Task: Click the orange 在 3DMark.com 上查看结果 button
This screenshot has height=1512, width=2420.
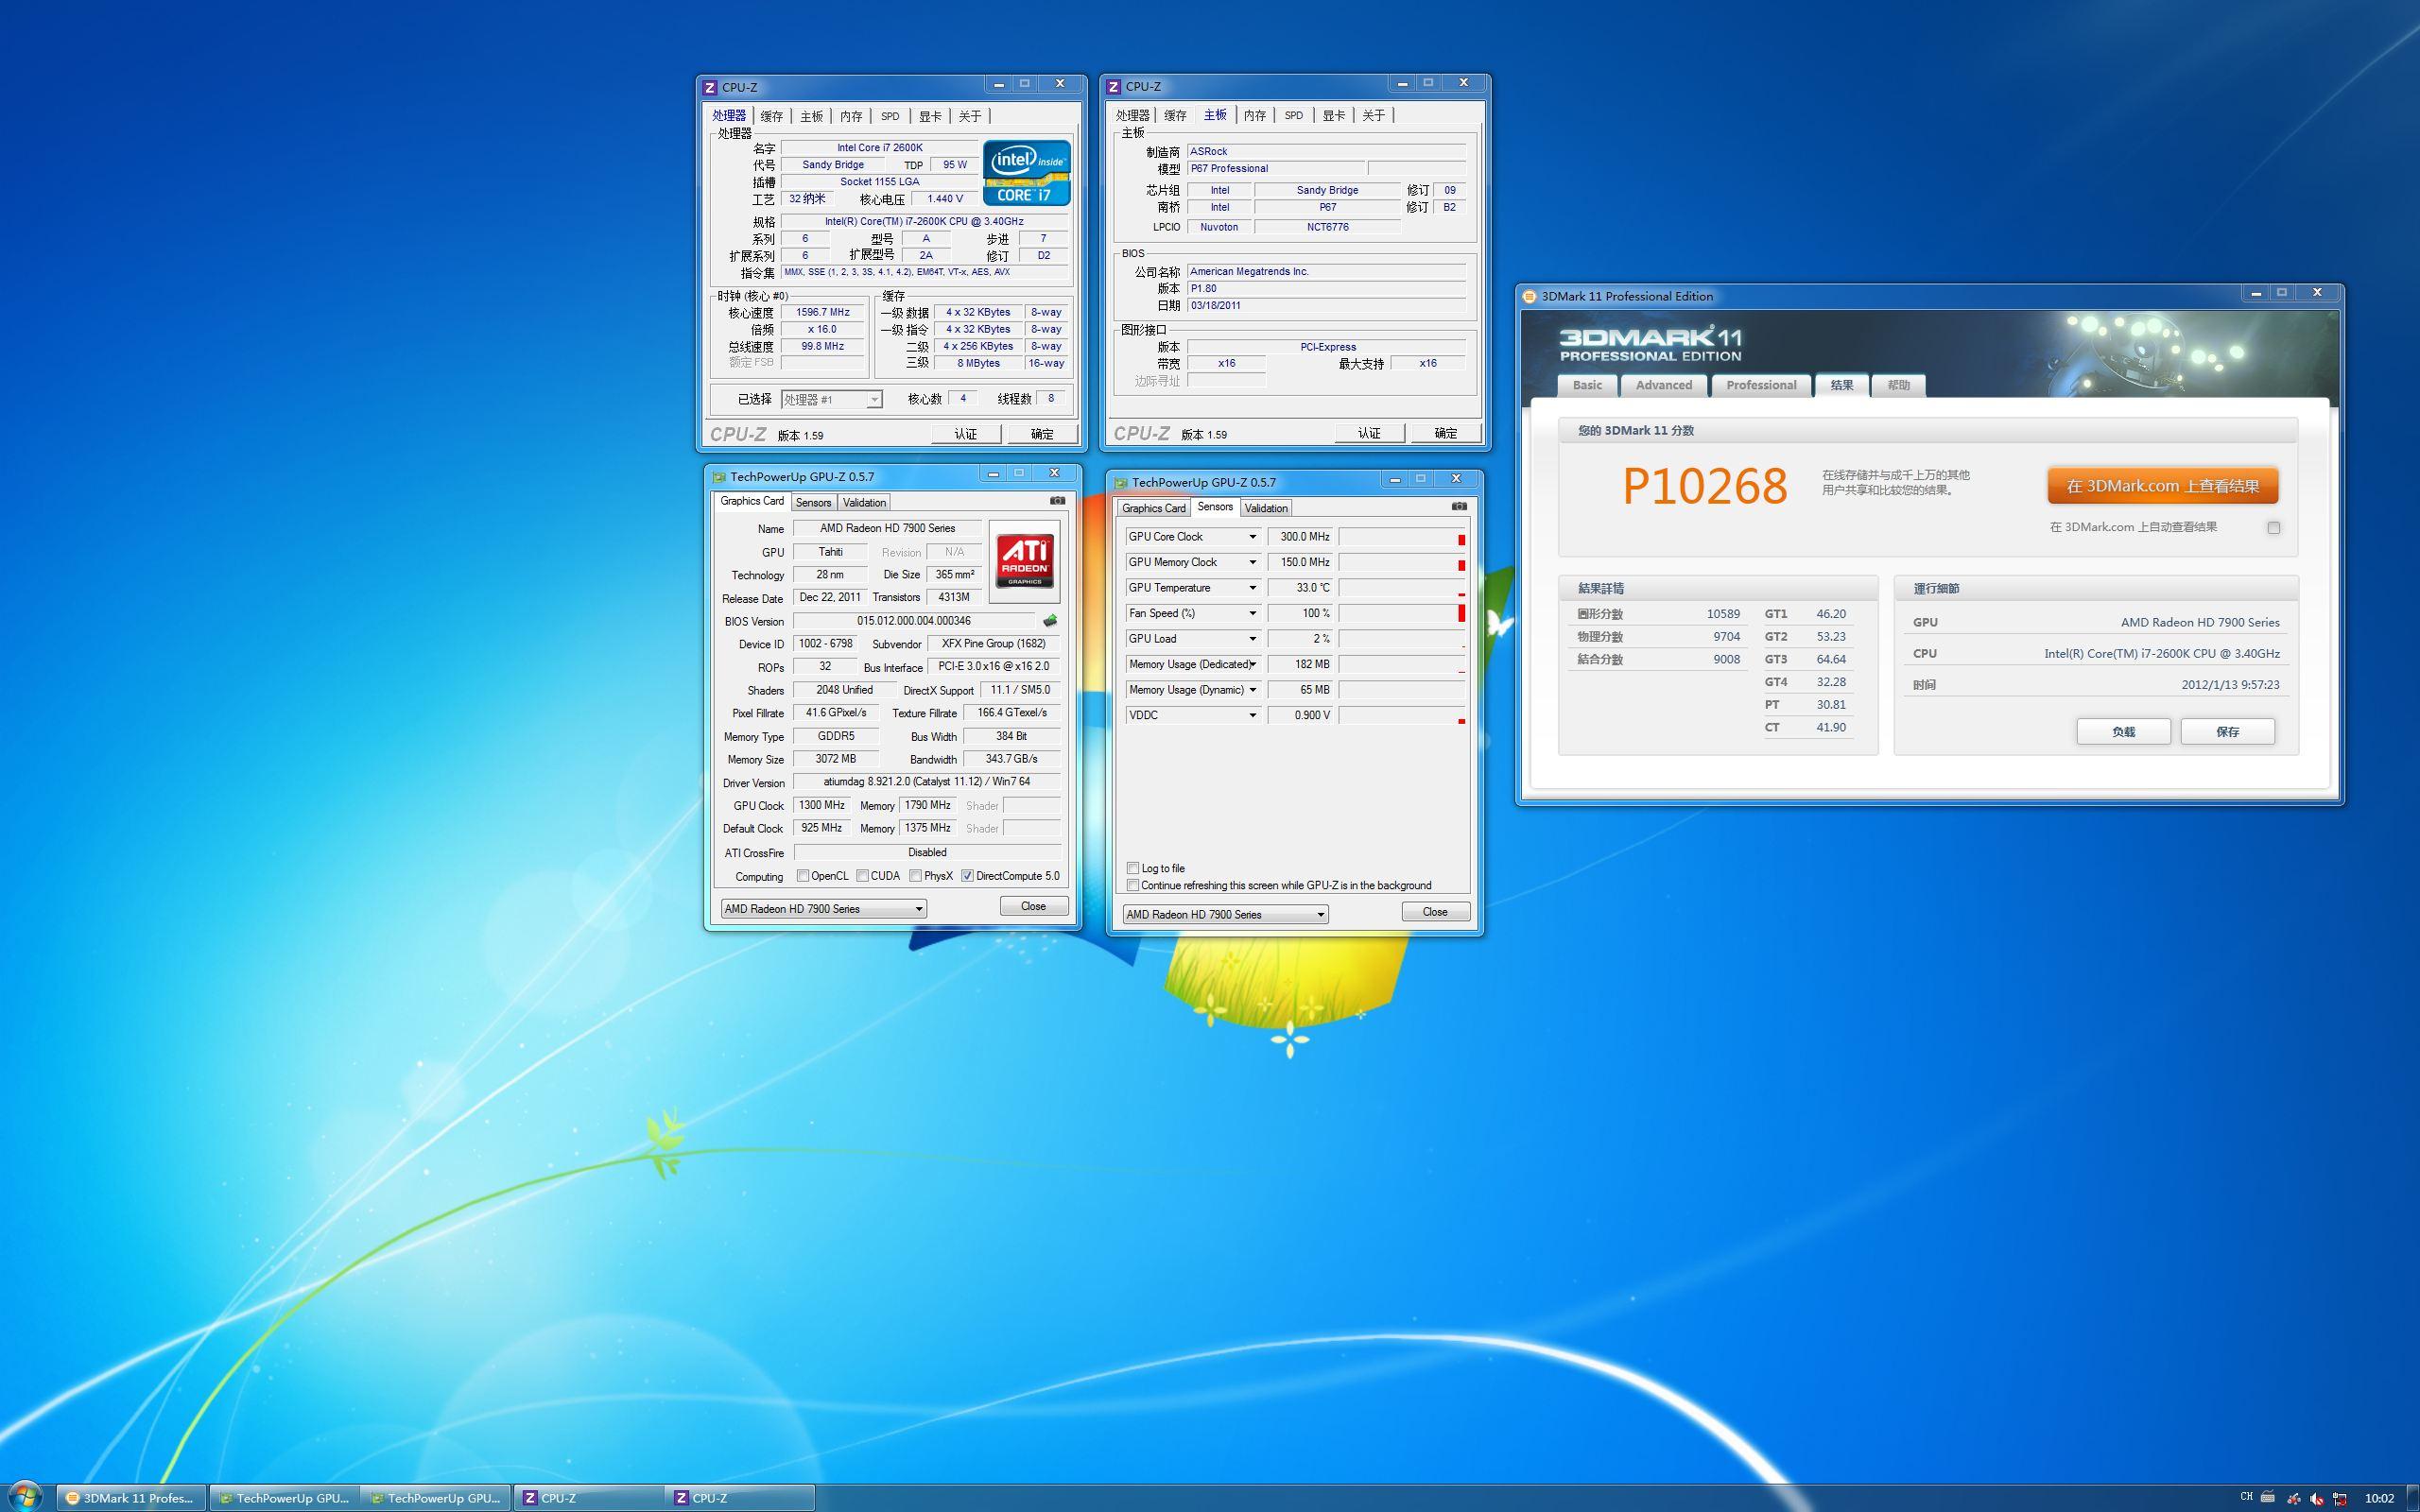Action: (2163, 486)
